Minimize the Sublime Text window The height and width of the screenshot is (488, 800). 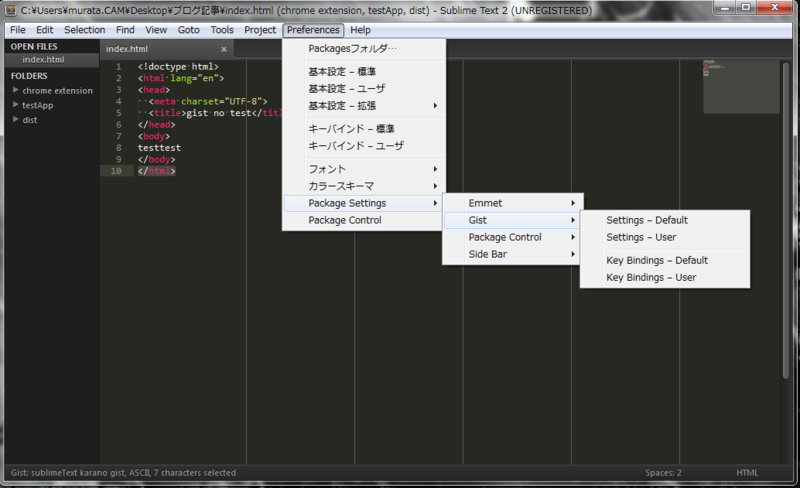(724, 7)
